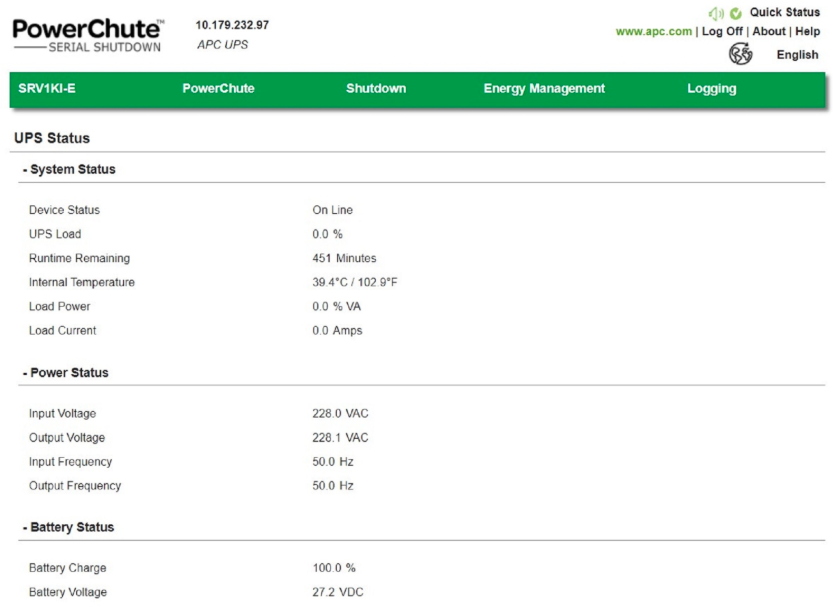Open the Help link
The height and width of the screenshot is (615, 833).
click(x=808, y=31)
